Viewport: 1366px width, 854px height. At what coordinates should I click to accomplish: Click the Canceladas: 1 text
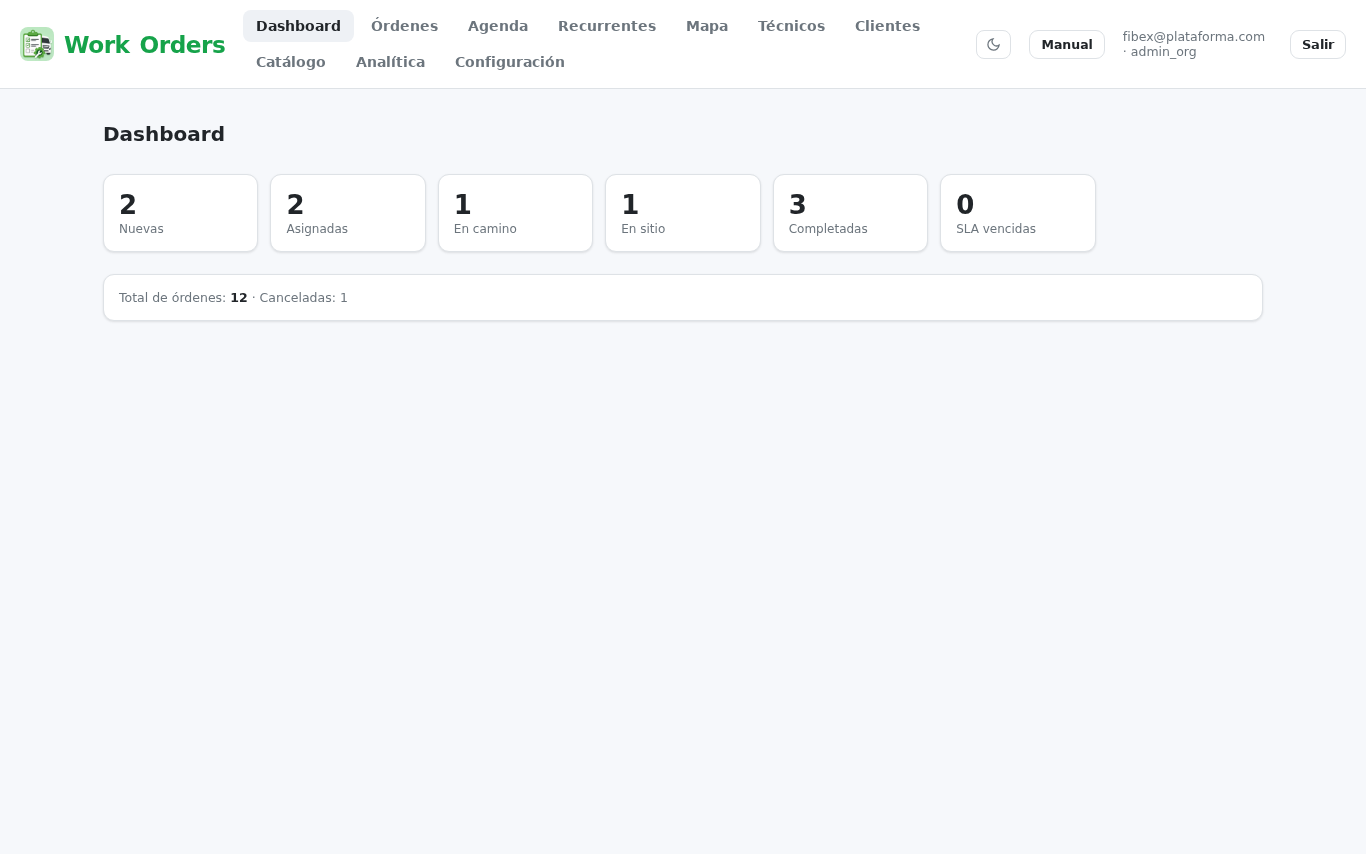[x=304, y=298]
